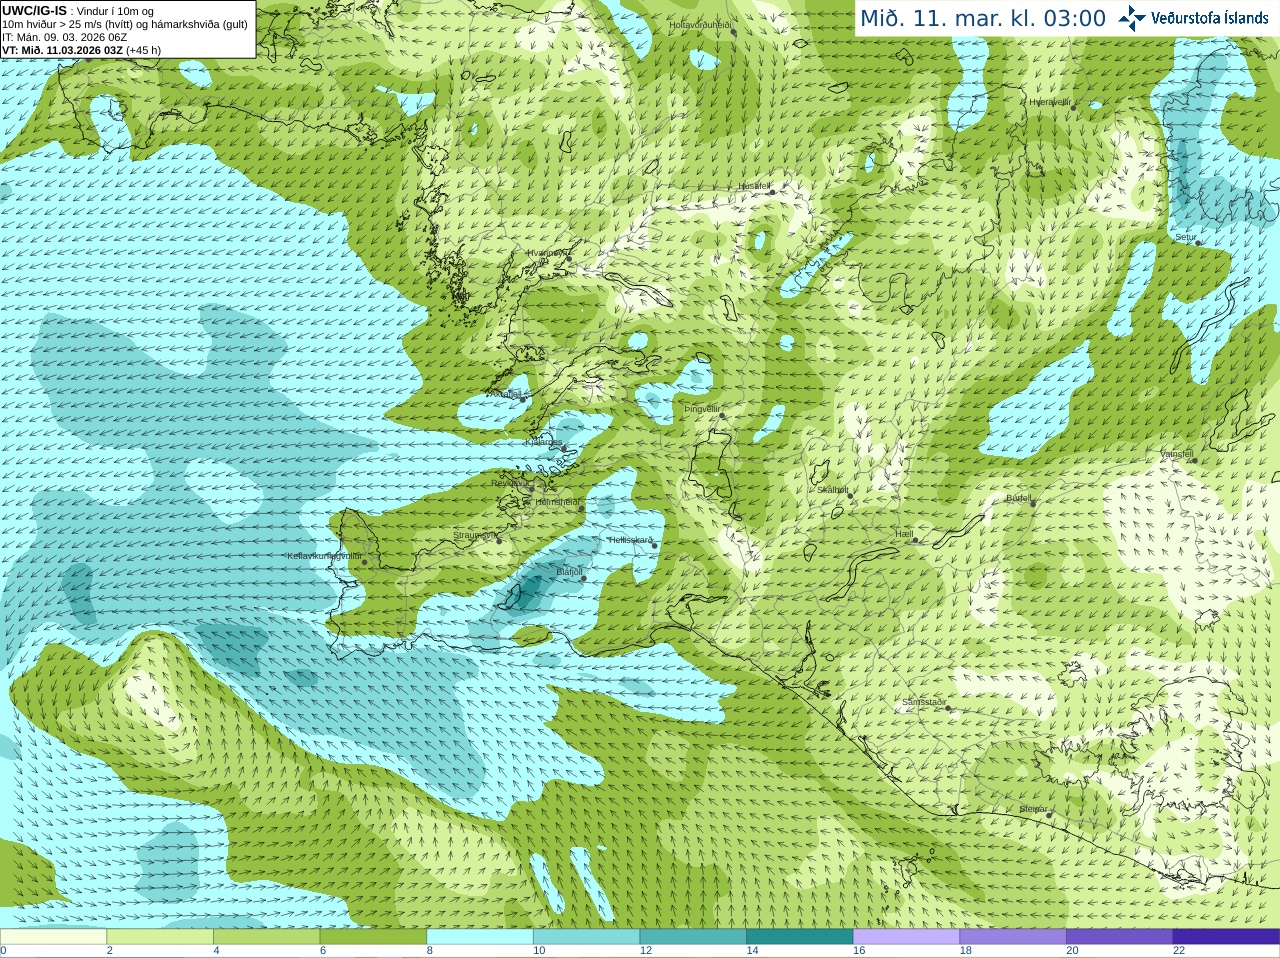
Task: Select the legend color above 22 m/s
Action: pyautogui.click(x=1226, y=937)
